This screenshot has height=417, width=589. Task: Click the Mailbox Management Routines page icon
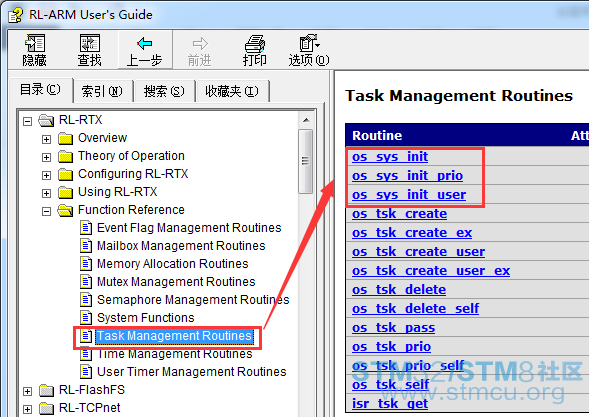[86, 246]
